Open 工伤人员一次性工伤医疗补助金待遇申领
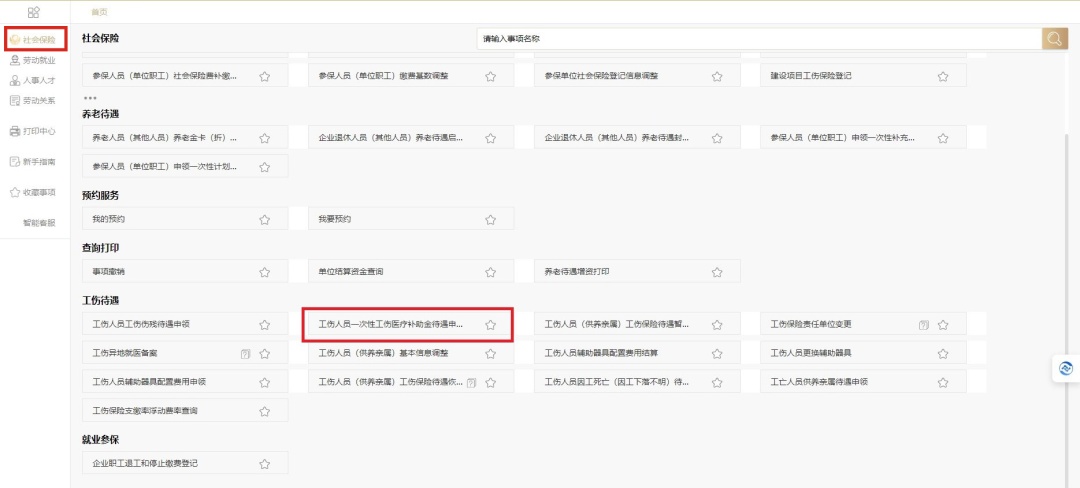This screenshot has width=1080, height=488. pyautogui.click(x=411, y=324)
